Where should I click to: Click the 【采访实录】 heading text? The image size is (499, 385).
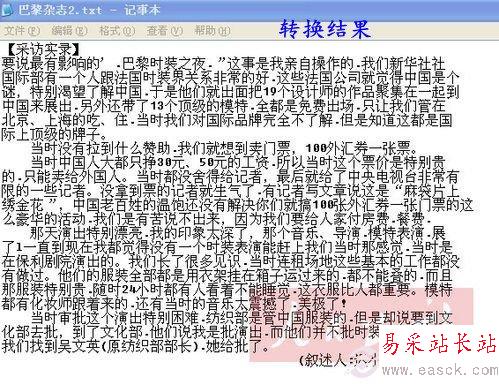tap(44, 49)
